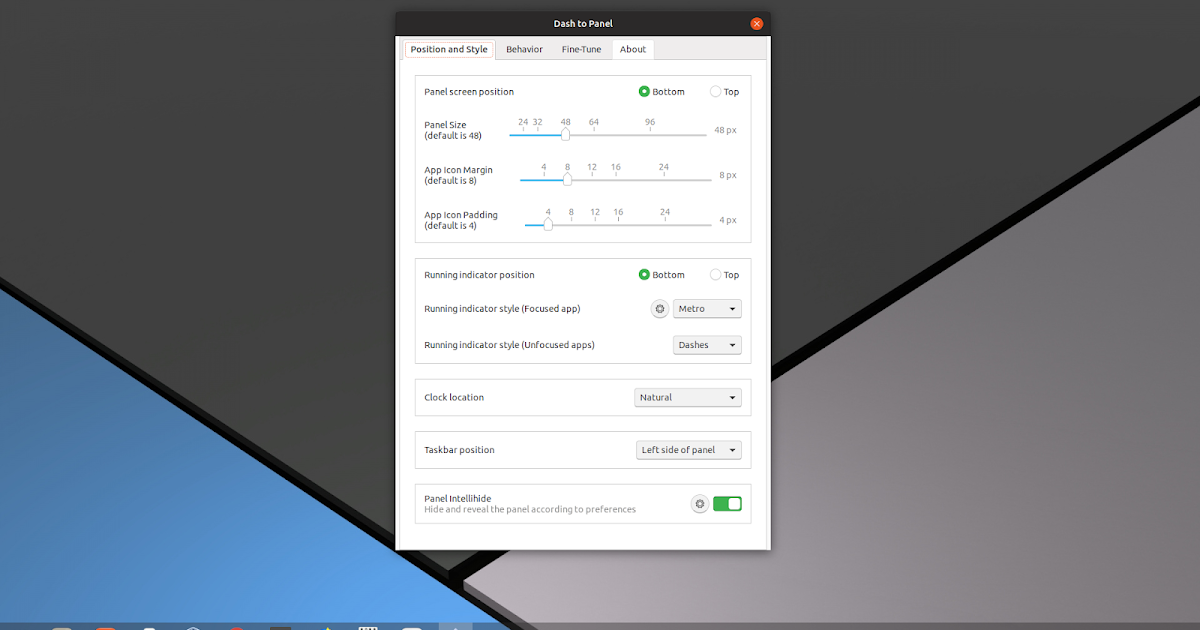Viewport: 1200px width, 630px height.
Task: Select the Bottom radio for Panel screen position
Action: (644, 91)
